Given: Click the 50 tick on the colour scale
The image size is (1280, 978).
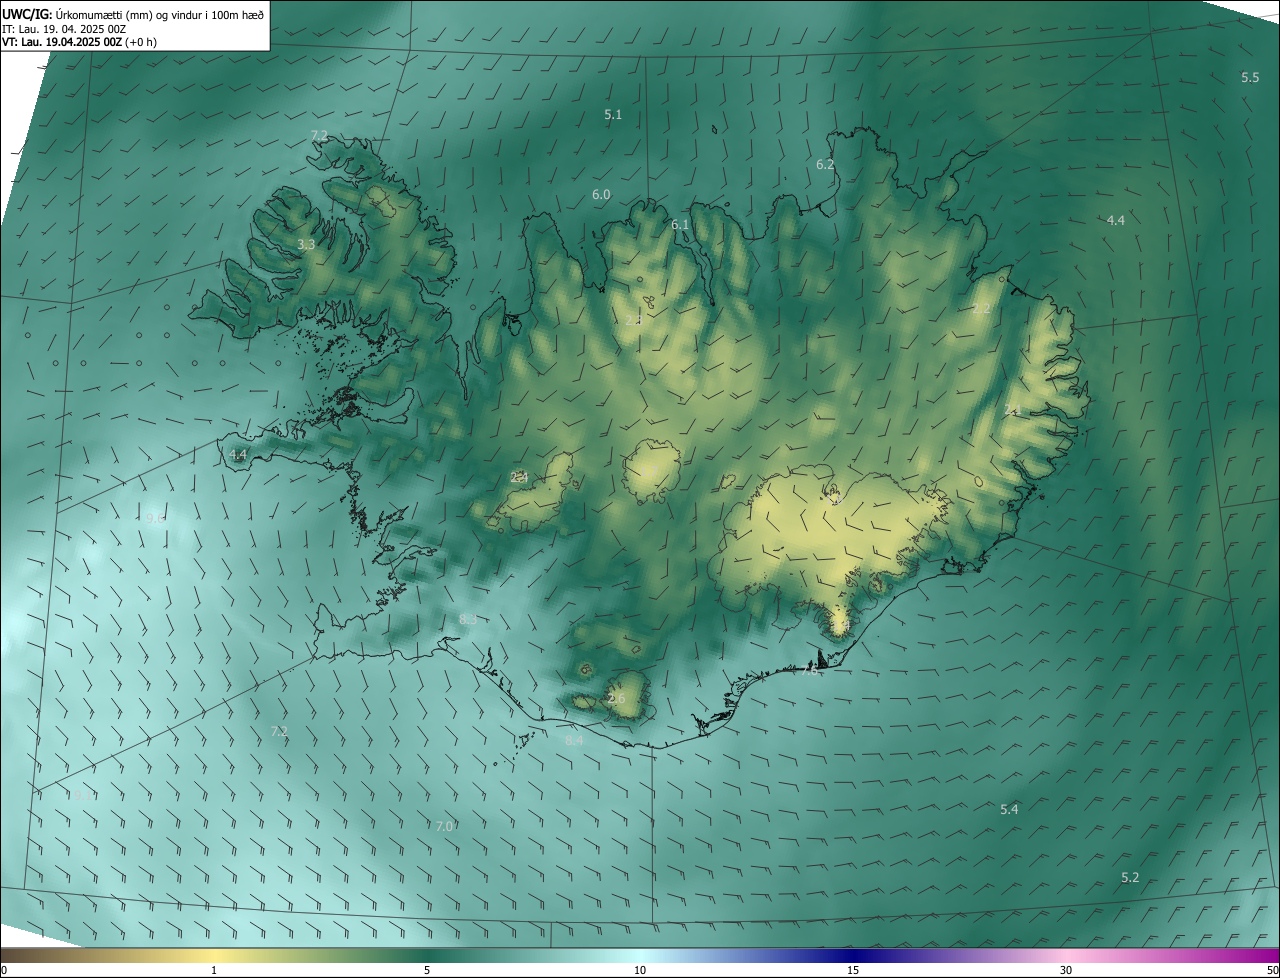Looking at the screenshot, I should [x=1272, y=970].
